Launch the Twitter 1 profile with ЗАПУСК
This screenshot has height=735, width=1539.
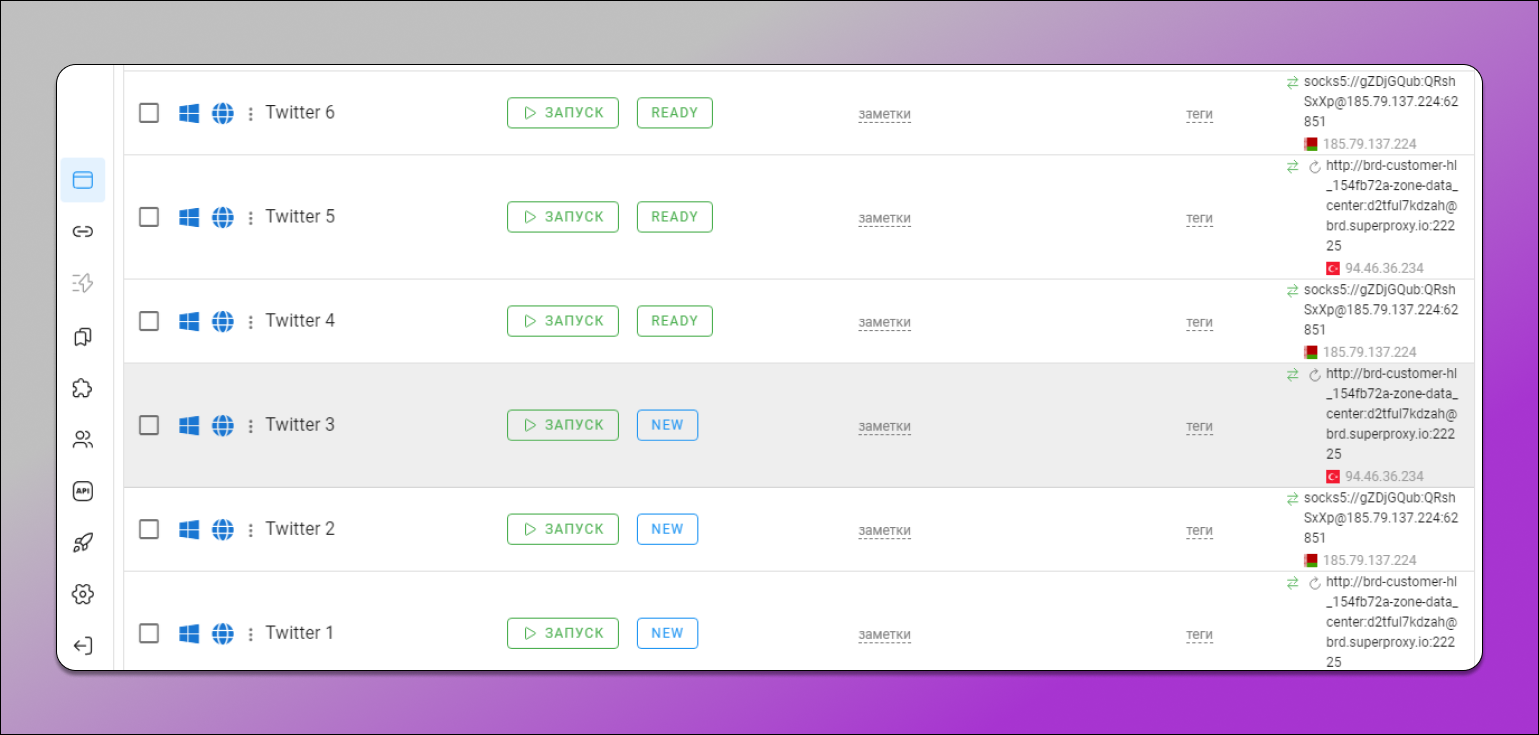pos(563,633)
